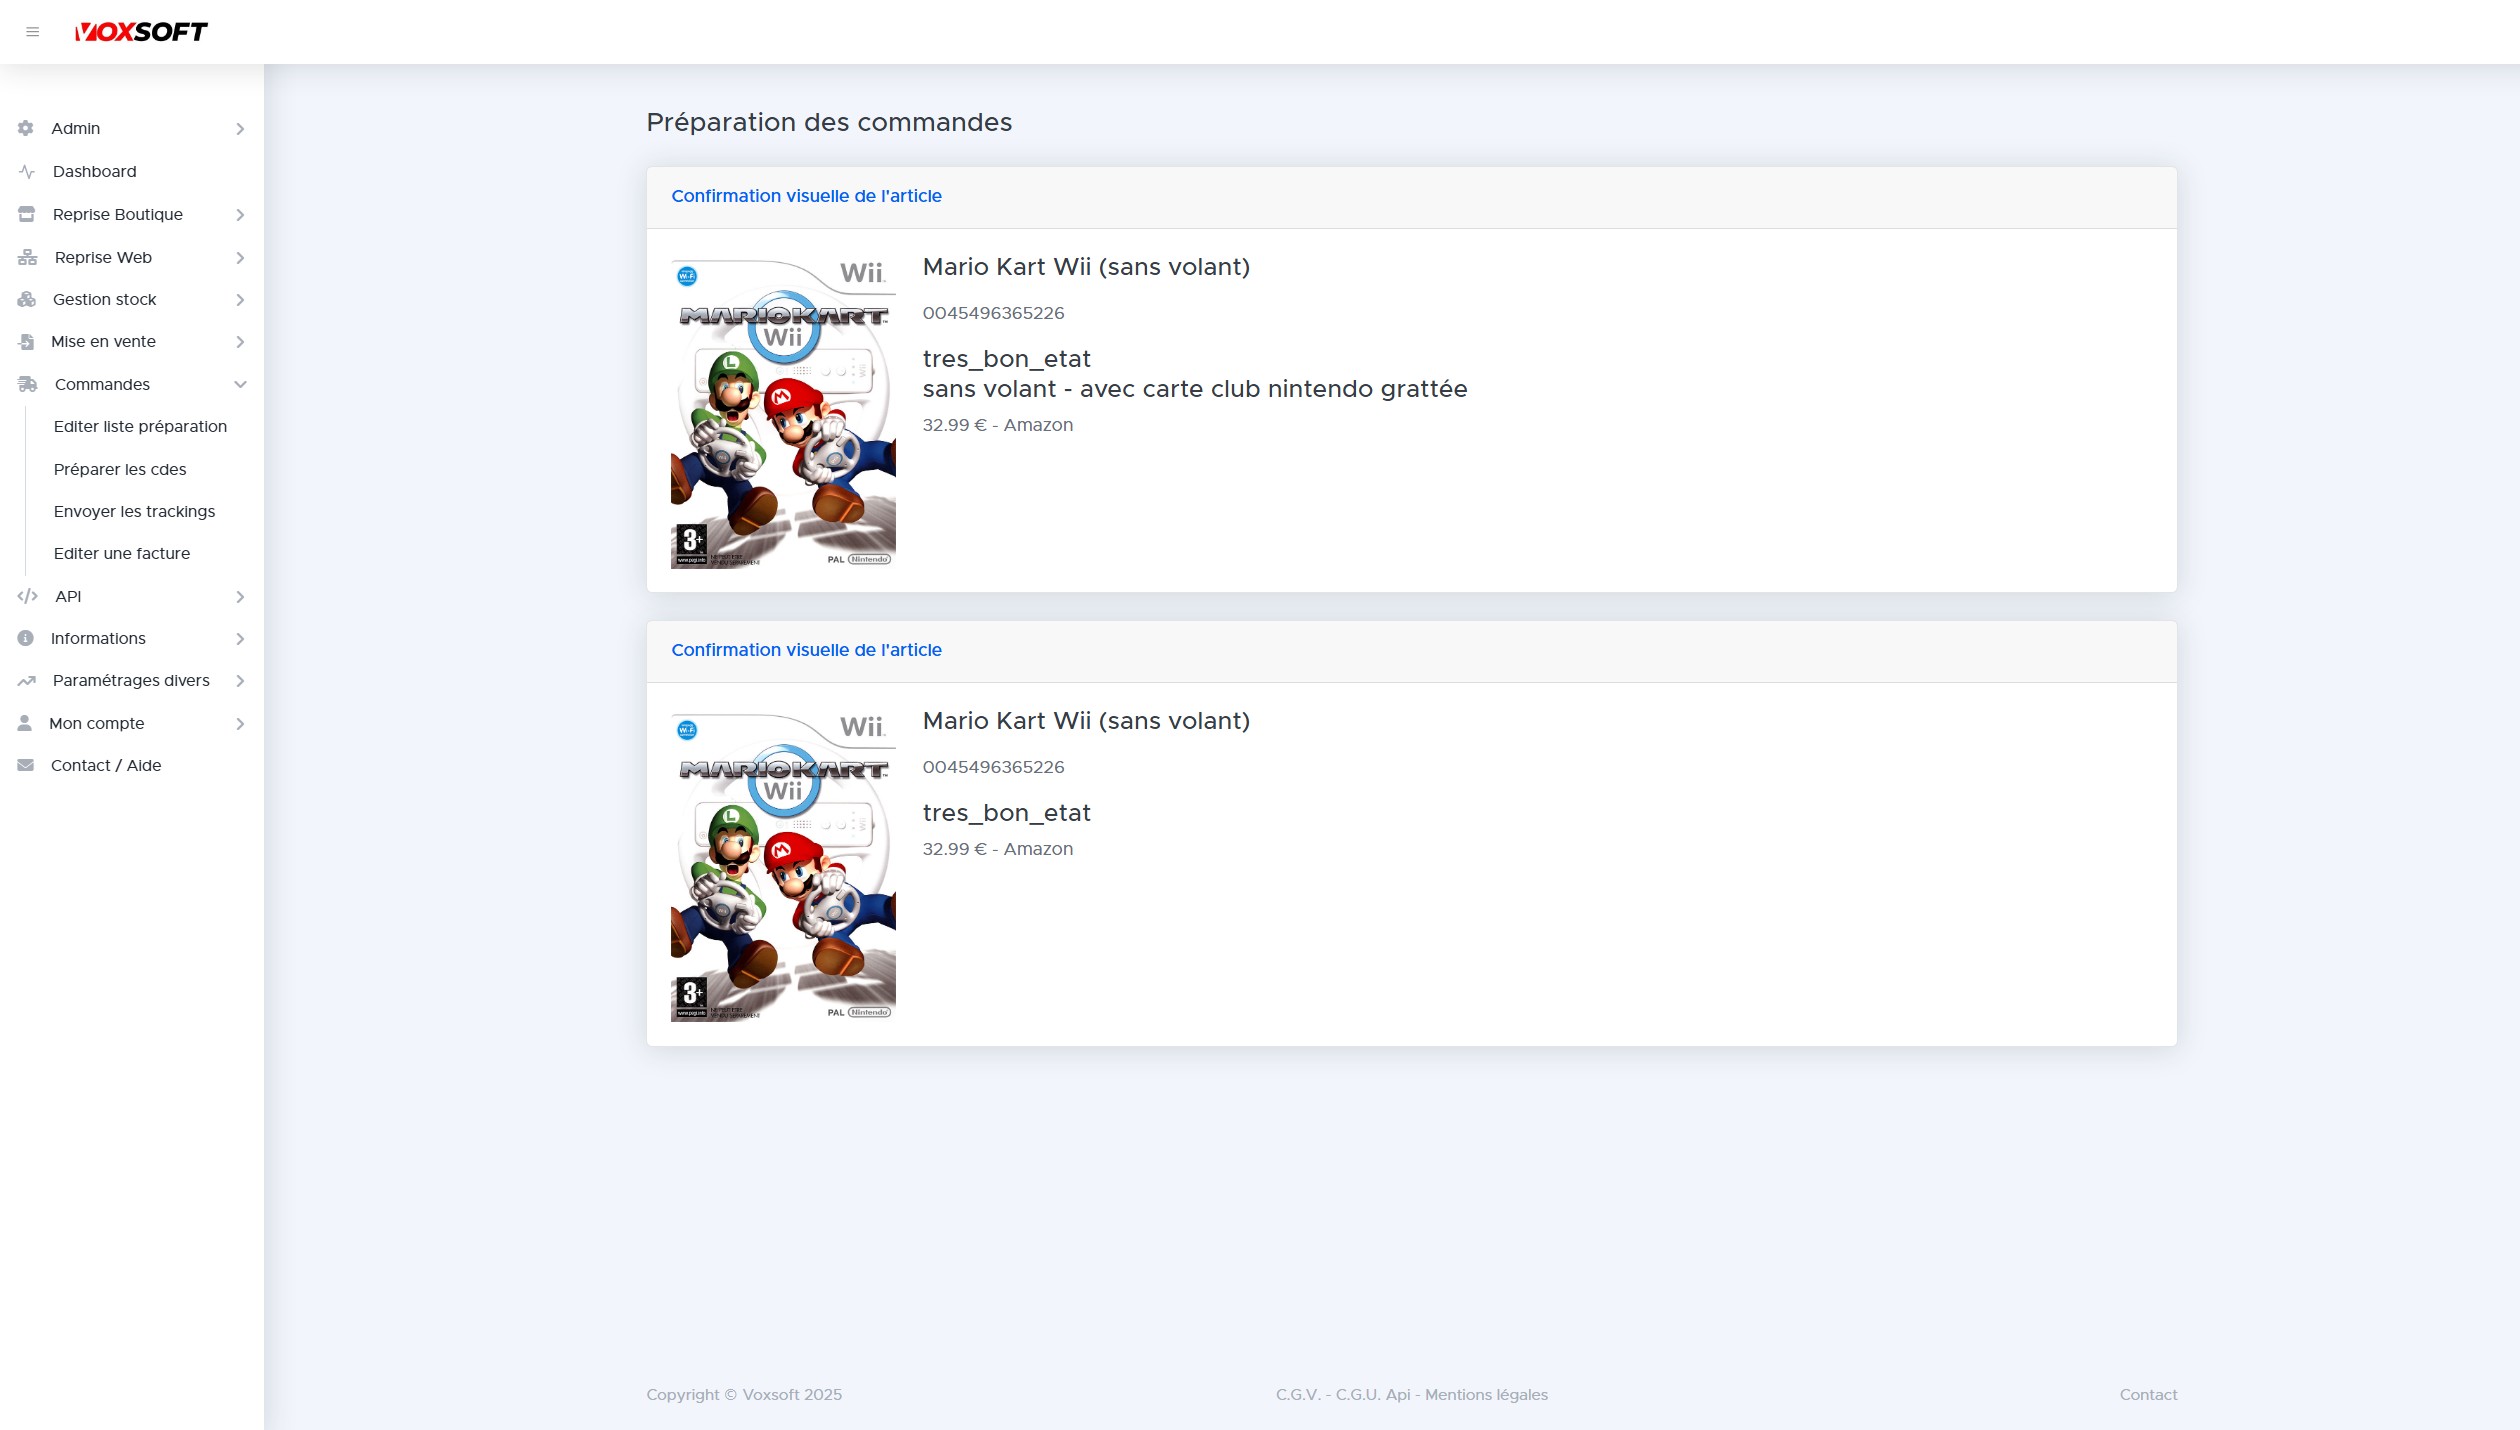Select the Admin gear icon
The image size is (2520, 1430).
24,128
